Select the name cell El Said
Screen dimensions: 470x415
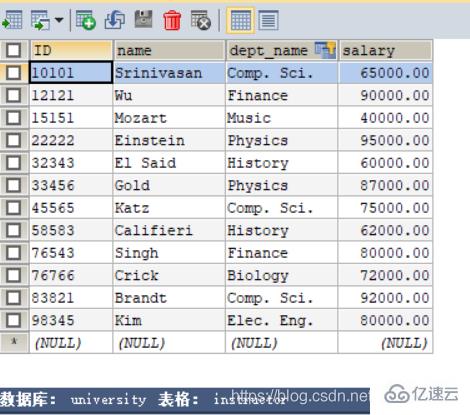tap(169, 163)
